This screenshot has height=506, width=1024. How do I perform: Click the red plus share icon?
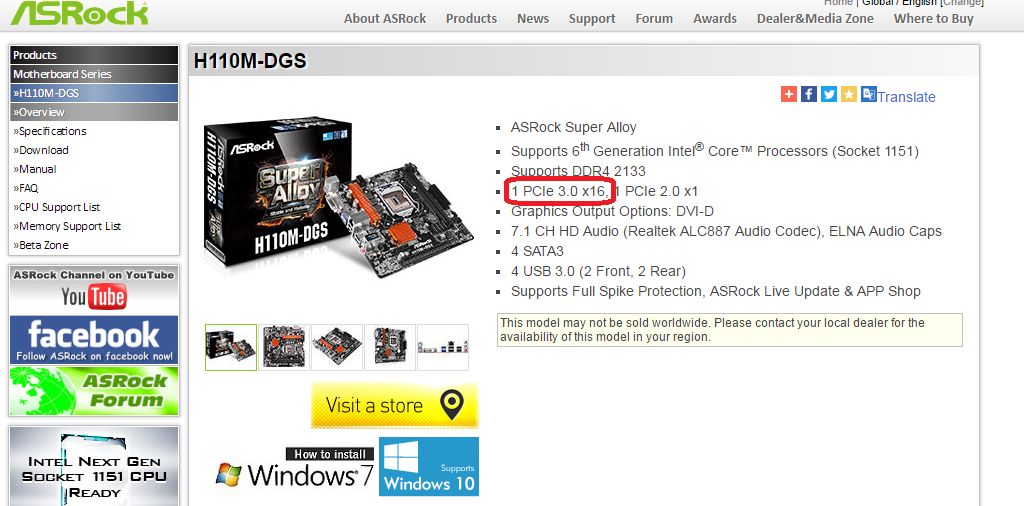(789, 94)
